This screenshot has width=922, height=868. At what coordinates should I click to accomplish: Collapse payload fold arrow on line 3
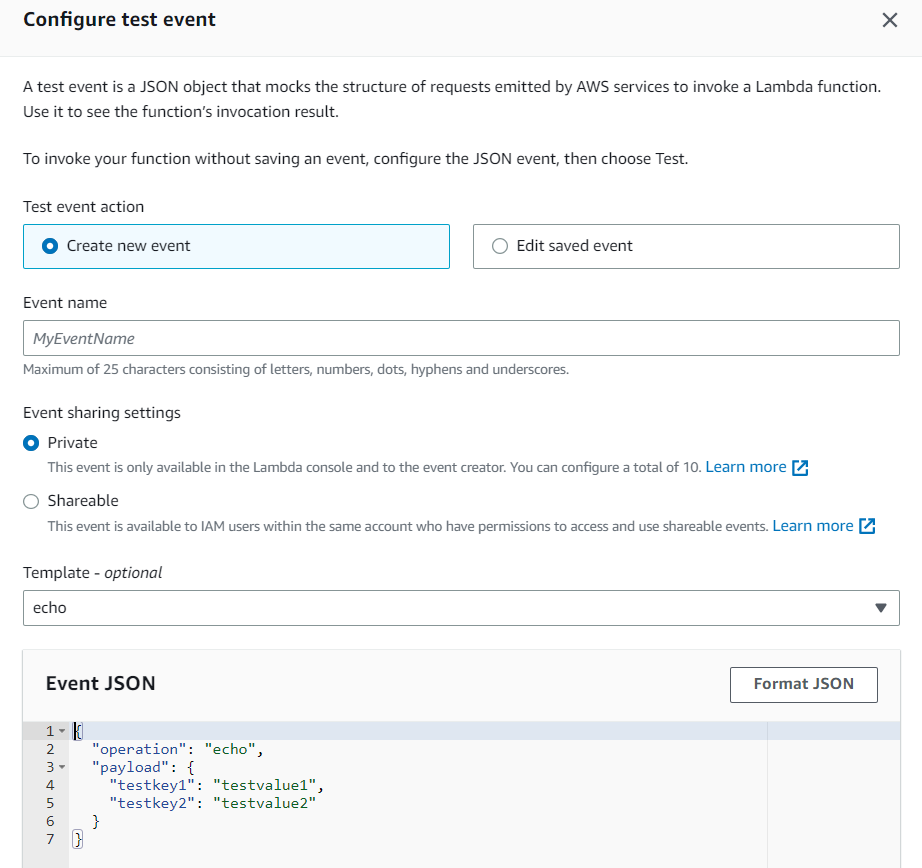click(x=62, y=767)
